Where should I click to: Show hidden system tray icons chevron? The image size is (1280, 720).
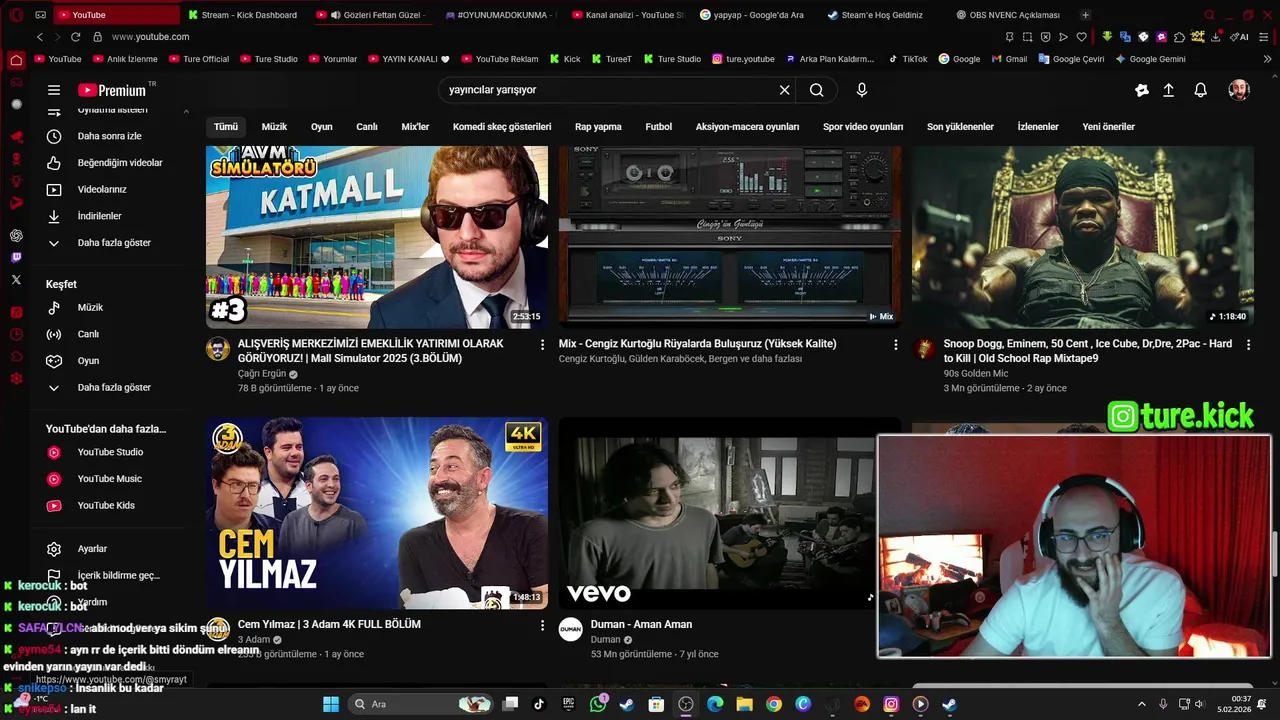point(1142,704)
